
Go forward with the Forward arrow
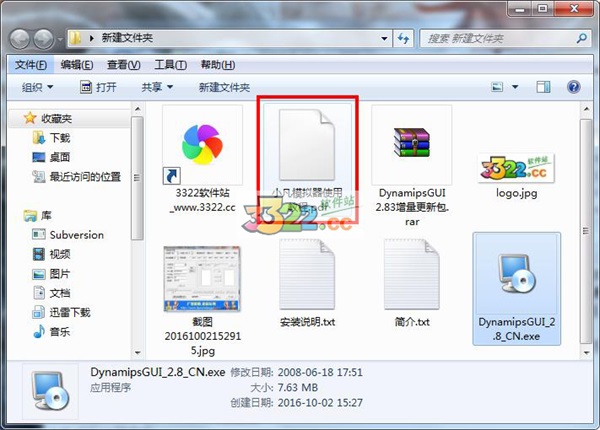tap(44, 39)
